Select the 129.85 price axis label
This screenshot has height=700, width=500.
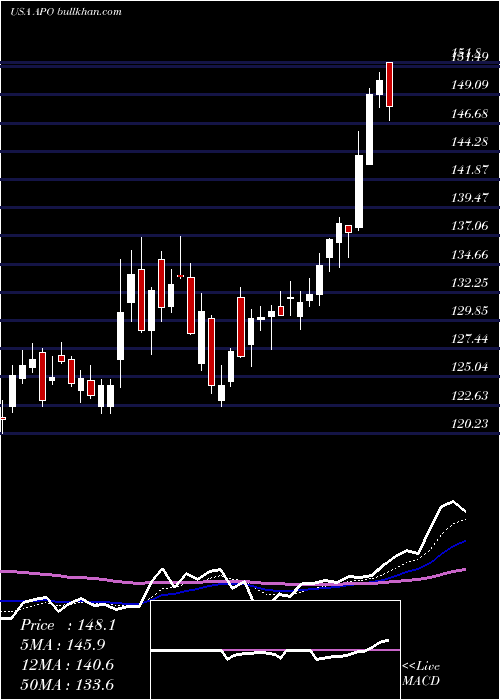click(x=470, y=311)
